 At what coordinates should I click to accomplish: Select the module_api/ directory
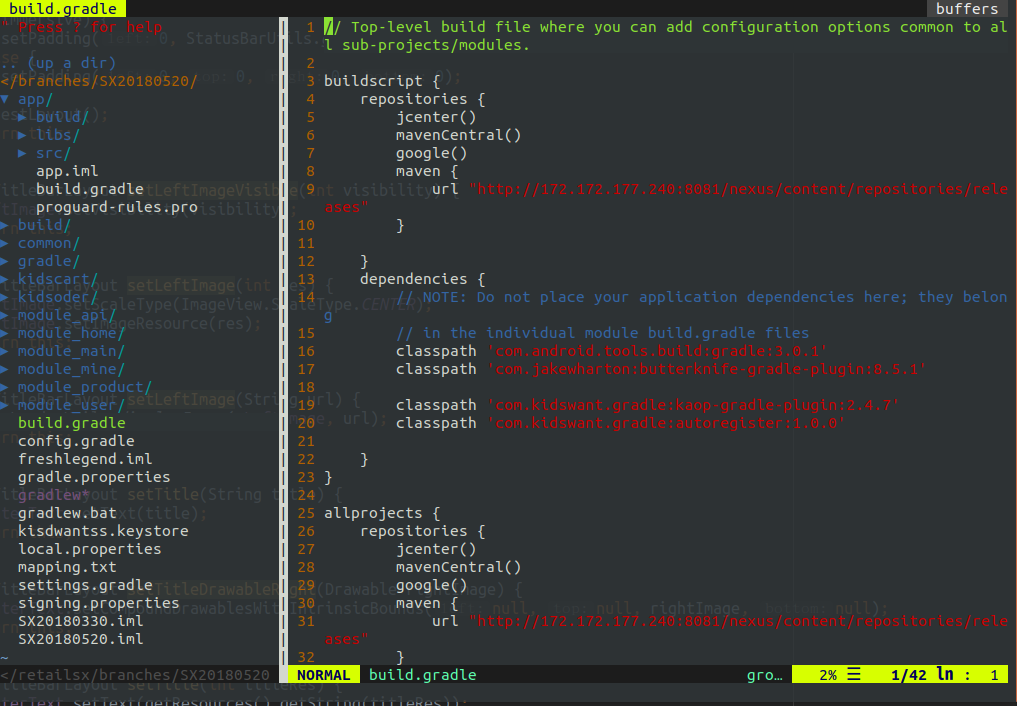pyautogui.click(x=67, y=316)
